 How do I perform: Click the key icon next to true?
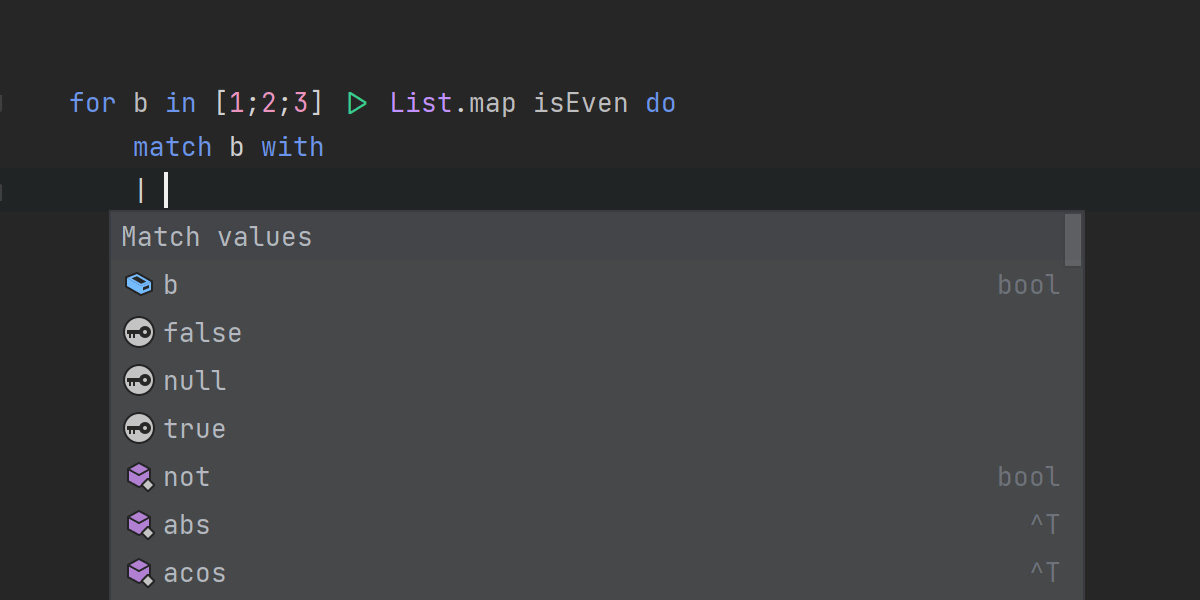pyautogui.click(x=138, y=429)
